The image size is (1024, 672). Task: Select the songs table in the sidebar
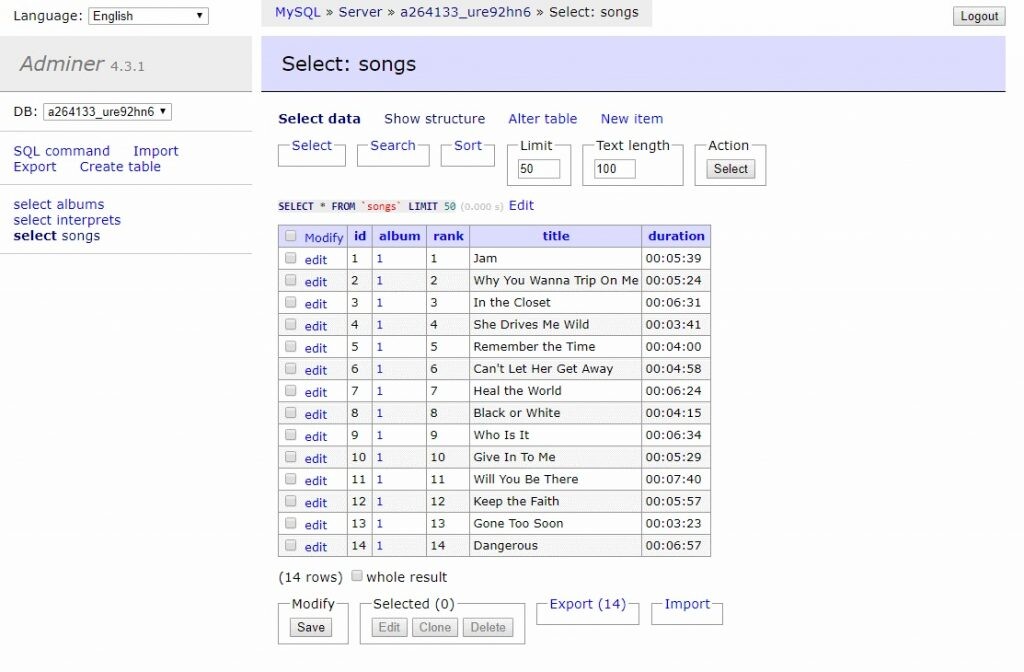[x=56, y=235]
